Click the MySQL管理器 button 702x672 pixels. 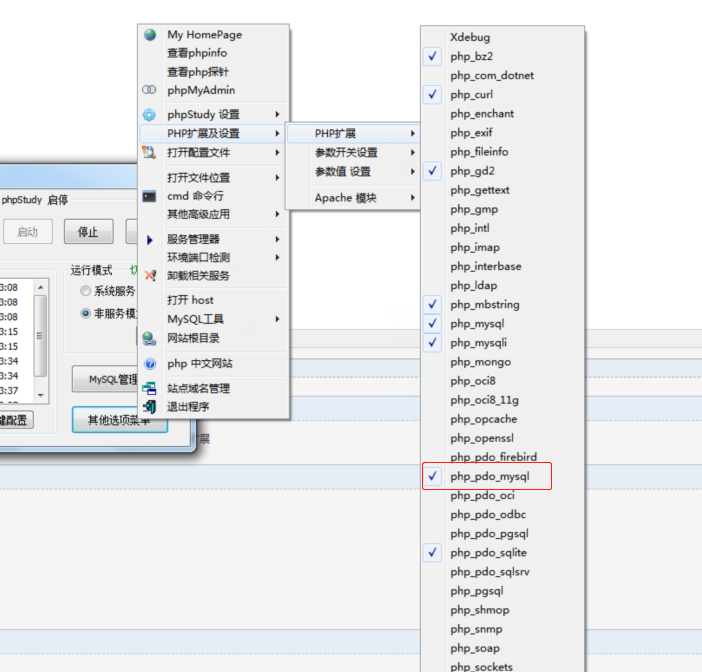point(107,379)
